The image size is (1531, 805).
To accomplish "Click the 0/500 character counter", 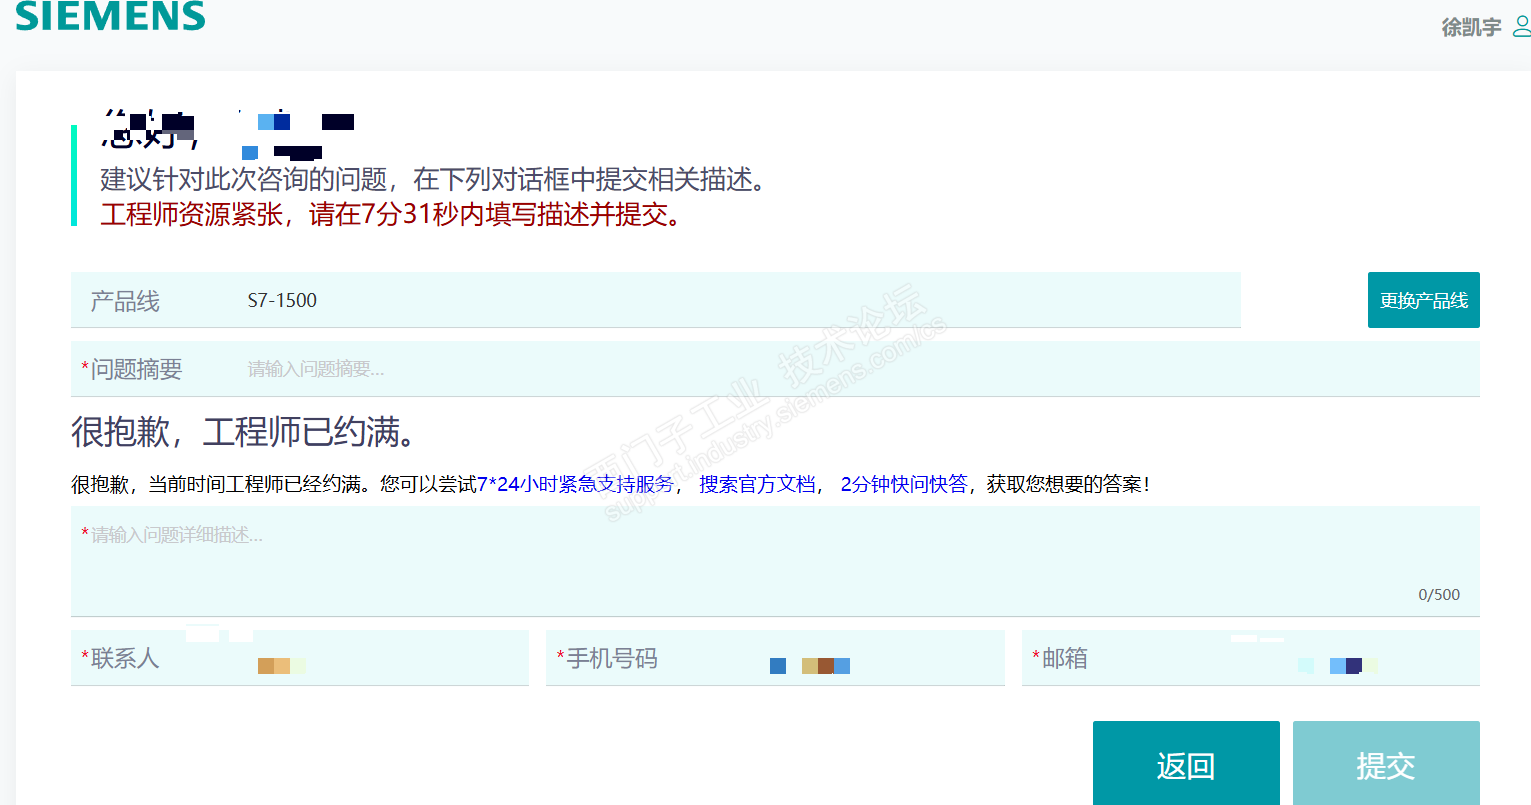I will coord(1439,595).
